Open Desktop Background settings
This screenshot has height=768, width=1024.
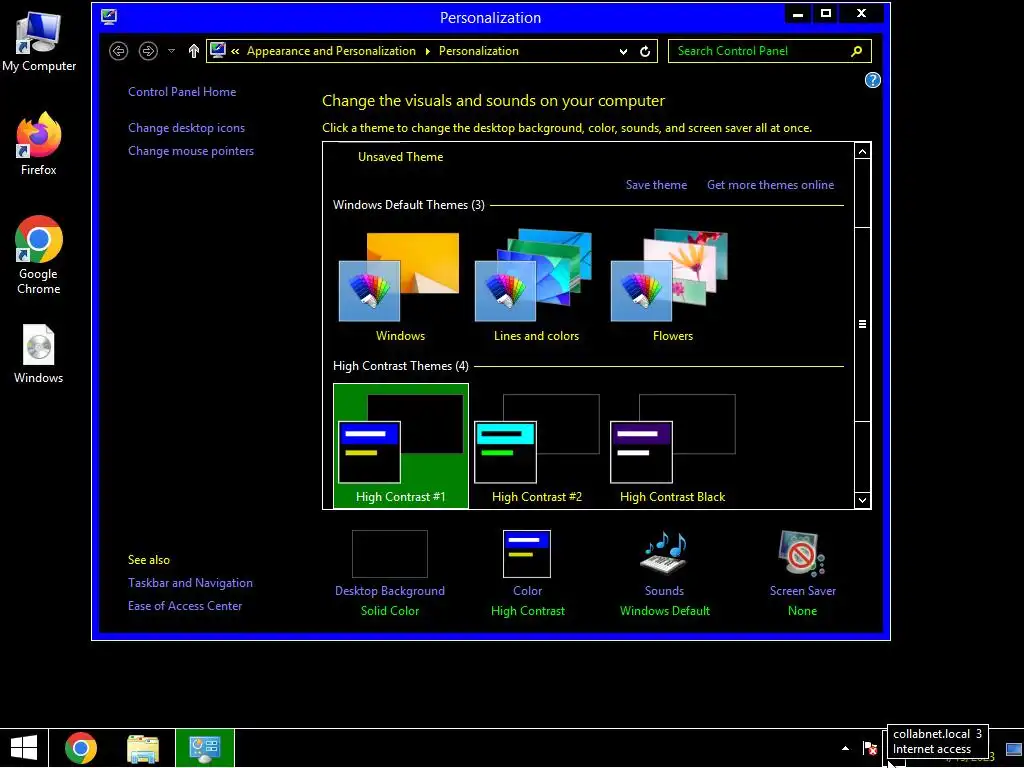(390, 574)
